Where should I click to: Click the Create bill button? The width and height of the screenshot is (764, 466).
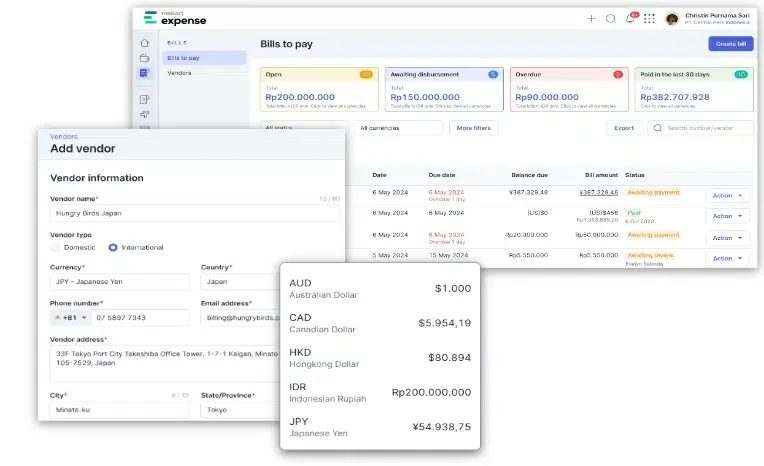pos(731,44)
